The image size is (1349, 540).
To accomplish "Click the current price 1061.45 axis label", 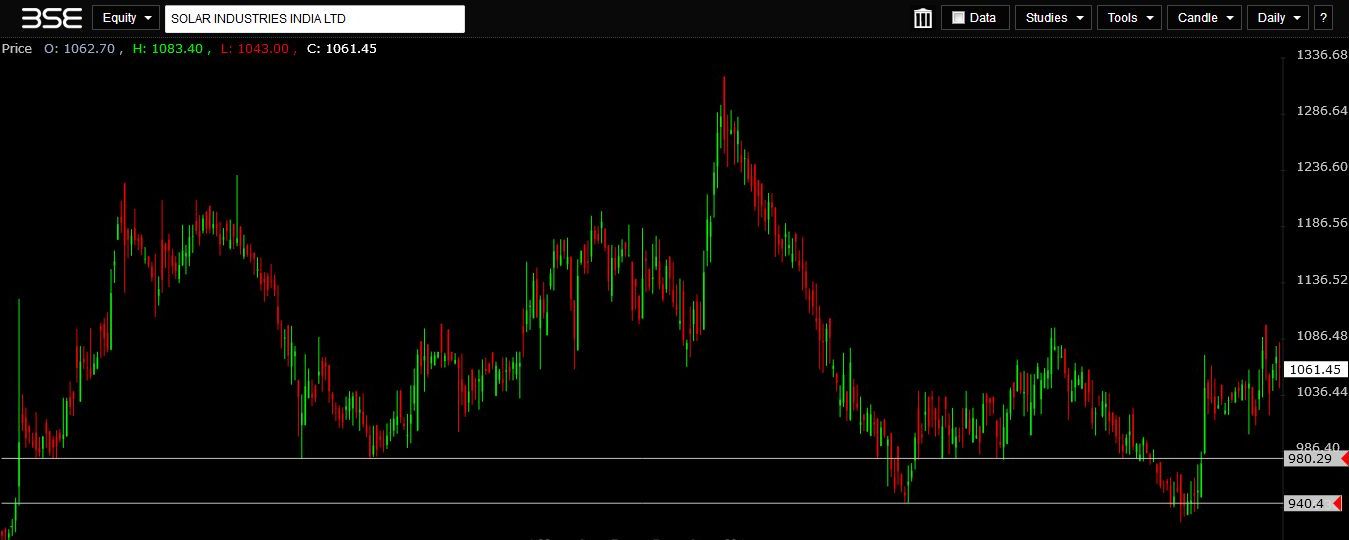I will coord(1314,370).
